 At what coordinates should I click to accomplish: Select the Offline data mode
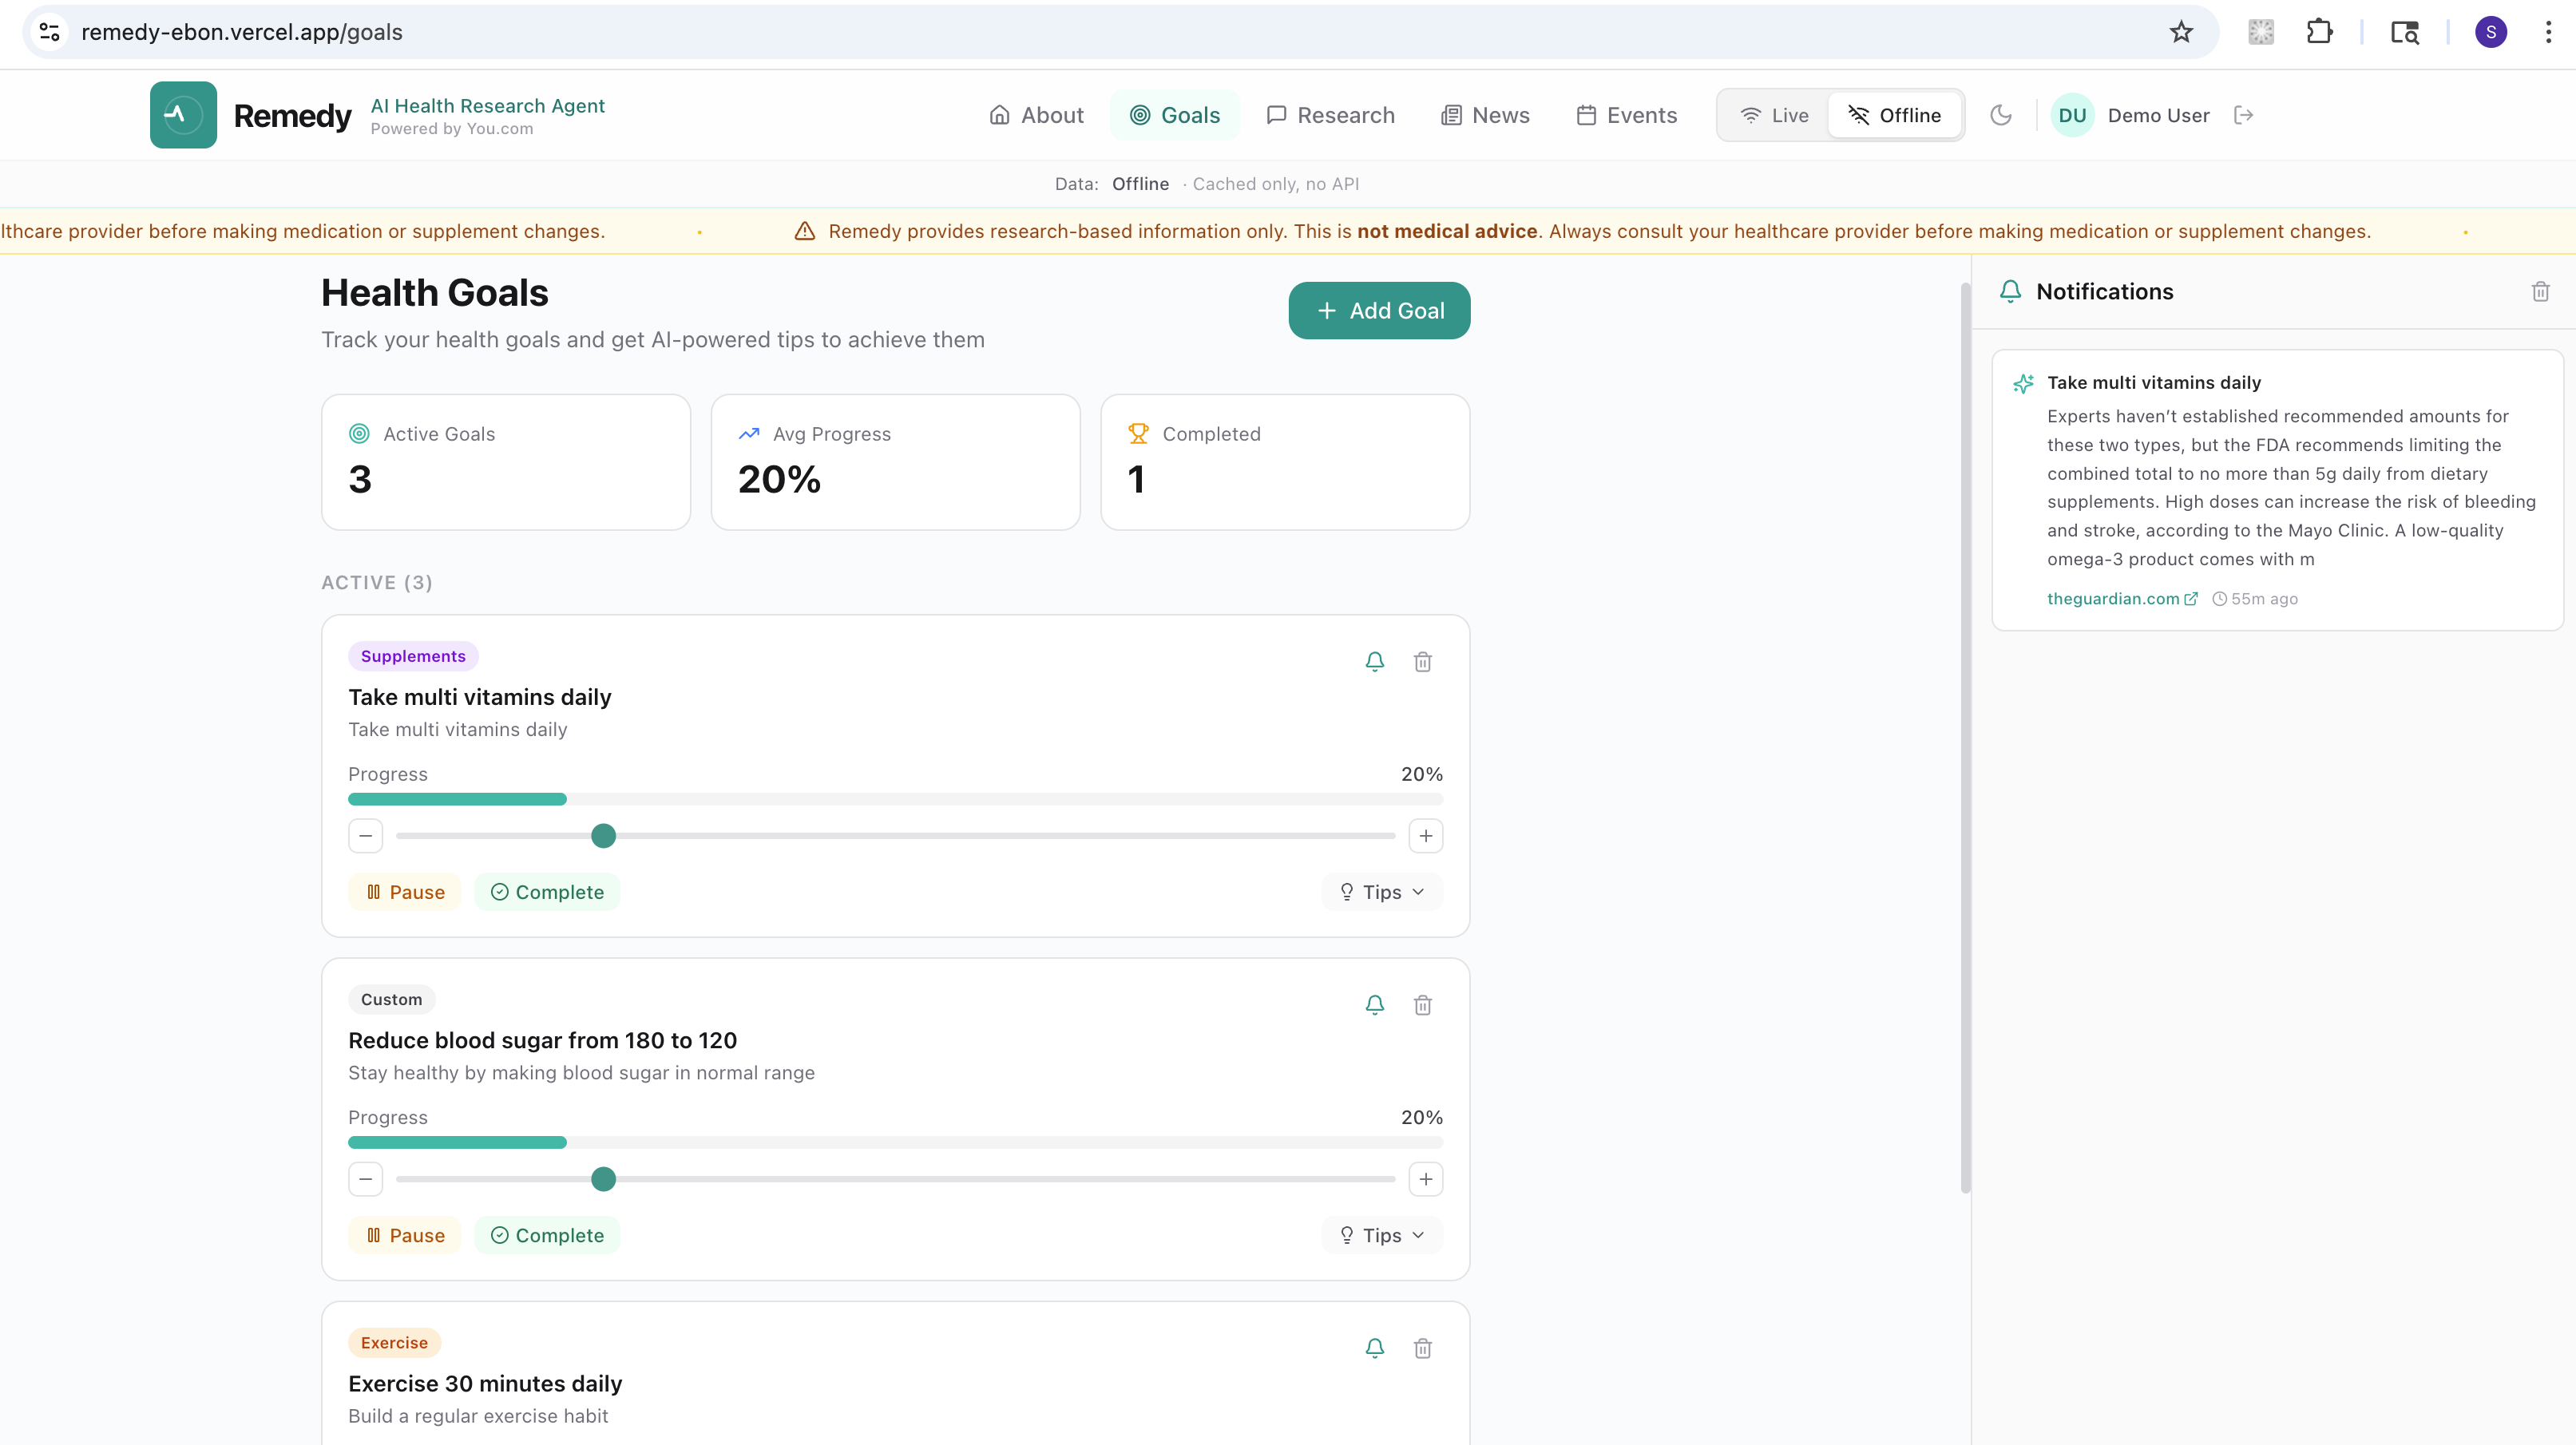(x=1894, y=115)
